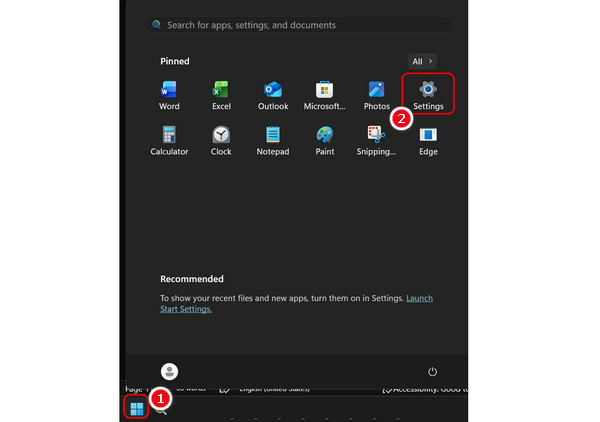Expand All apps list

point(422,61)
